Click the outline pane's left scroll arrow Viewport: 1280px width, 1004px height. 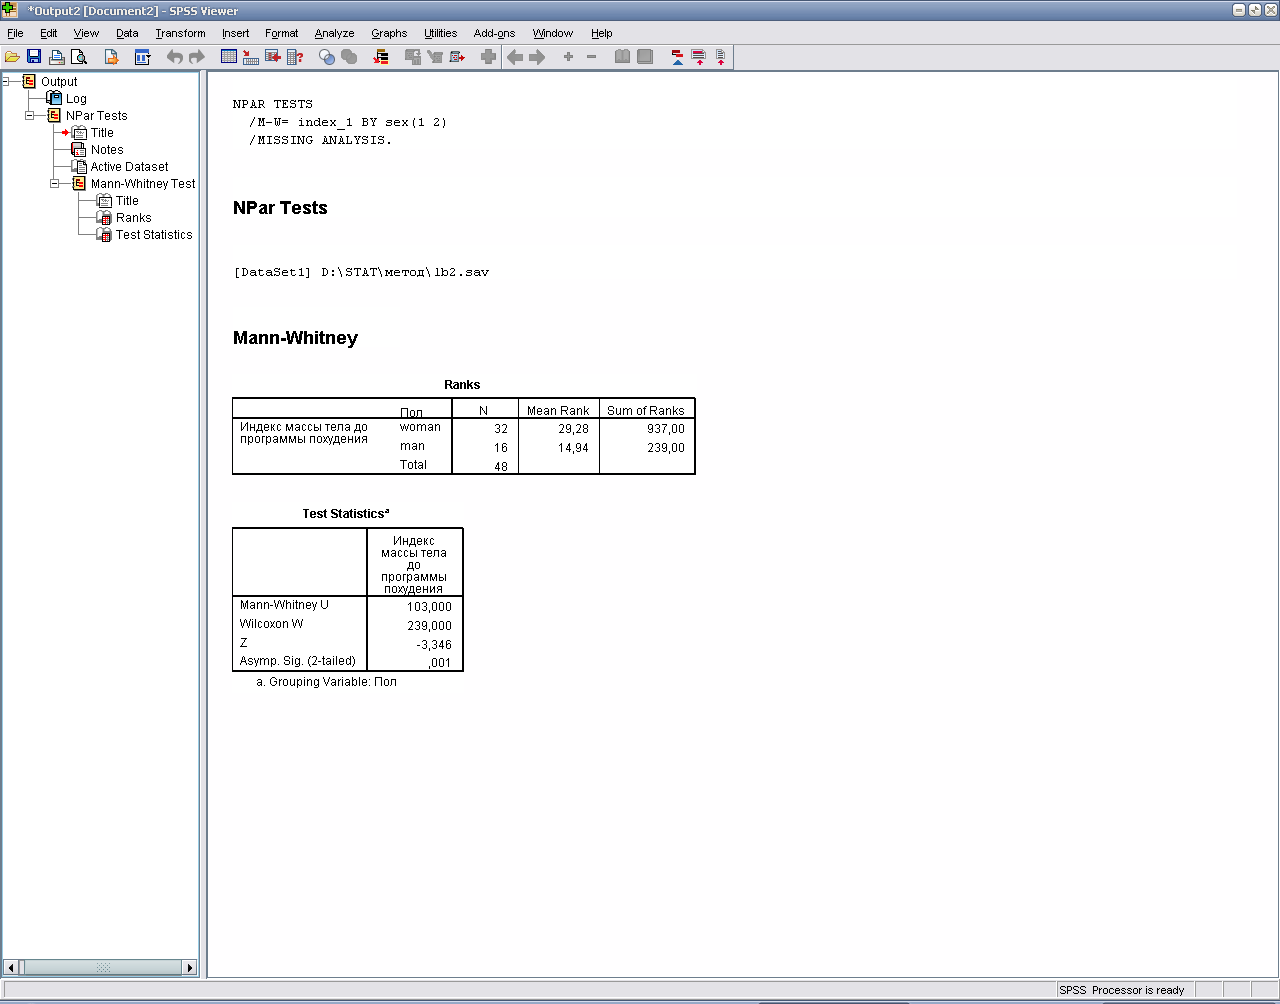tap(11, 967)
